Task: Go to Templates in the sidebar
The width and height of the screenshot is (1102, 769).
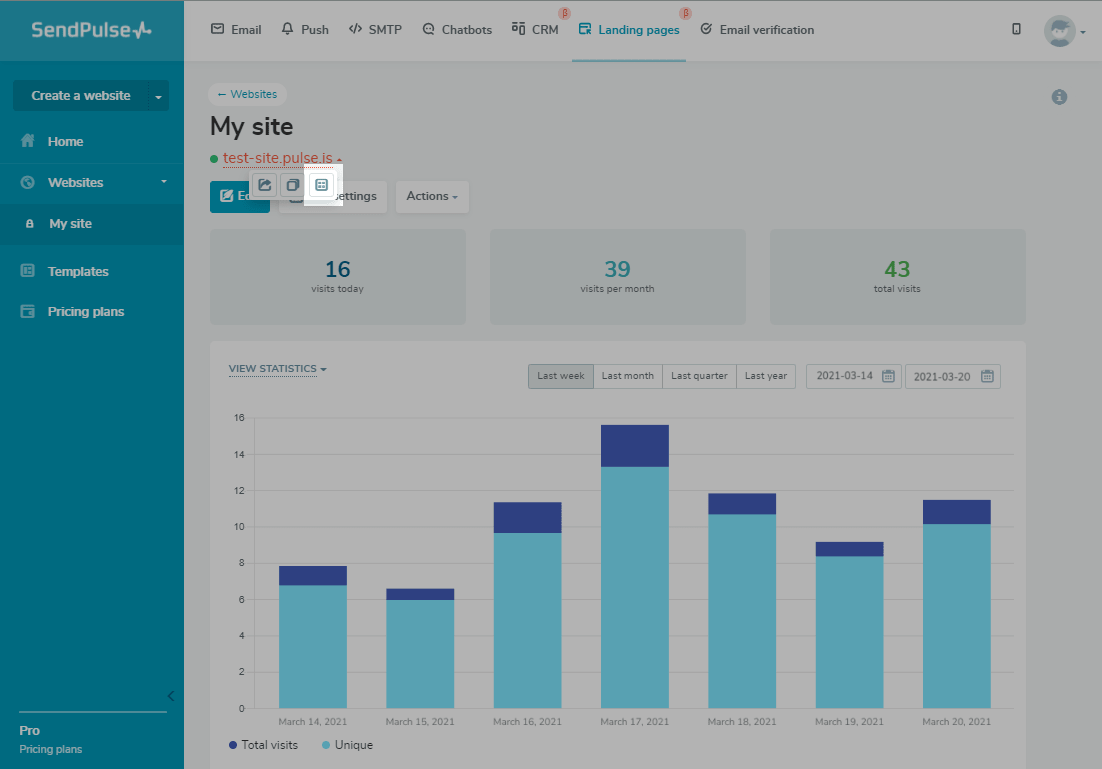Action: 78,271
